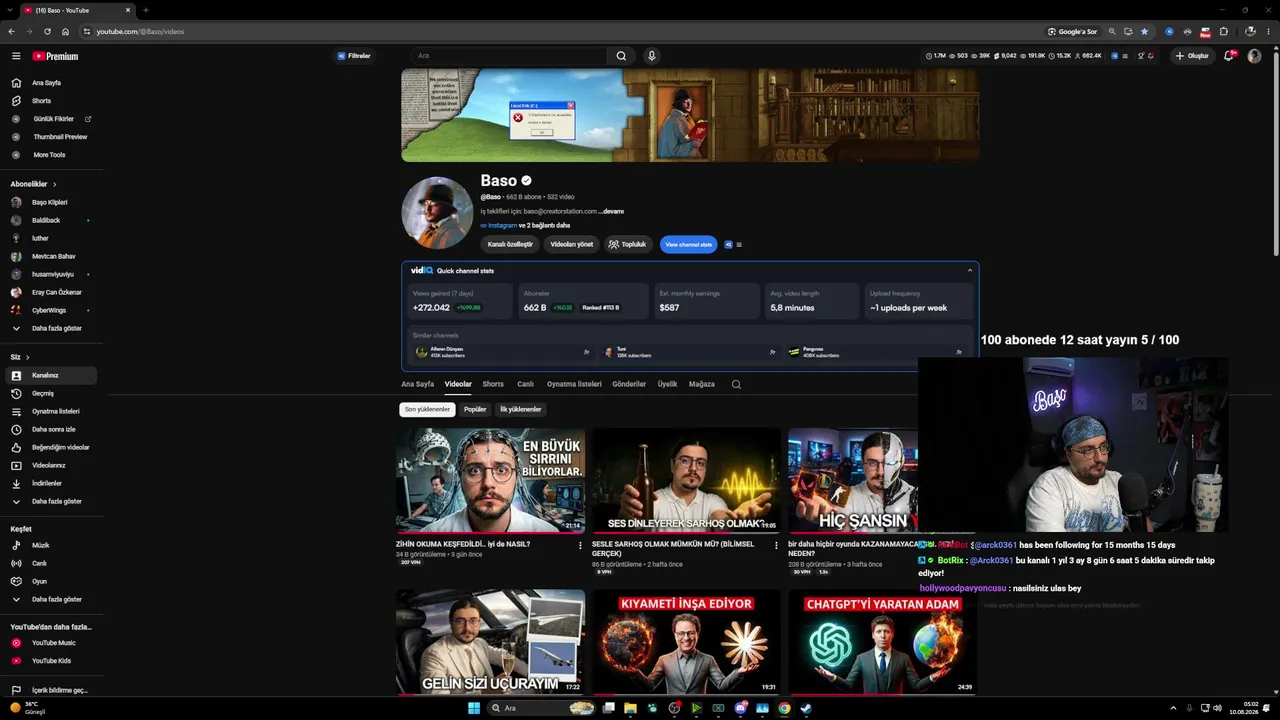Open YouTube Kids from sidebar
1280x720 pixels.
49,661
